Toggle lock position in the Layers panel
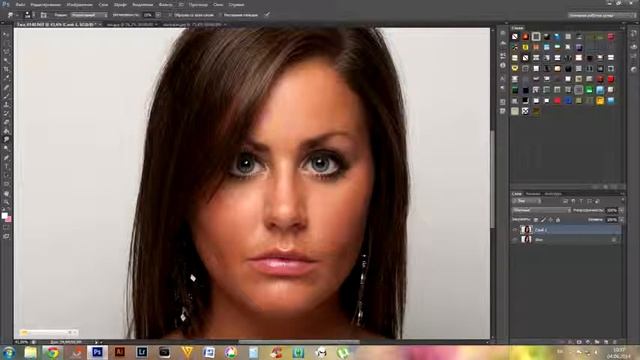The height and width of the screenshot is (360, 640). pyautogui.click(x=551, y=220)
